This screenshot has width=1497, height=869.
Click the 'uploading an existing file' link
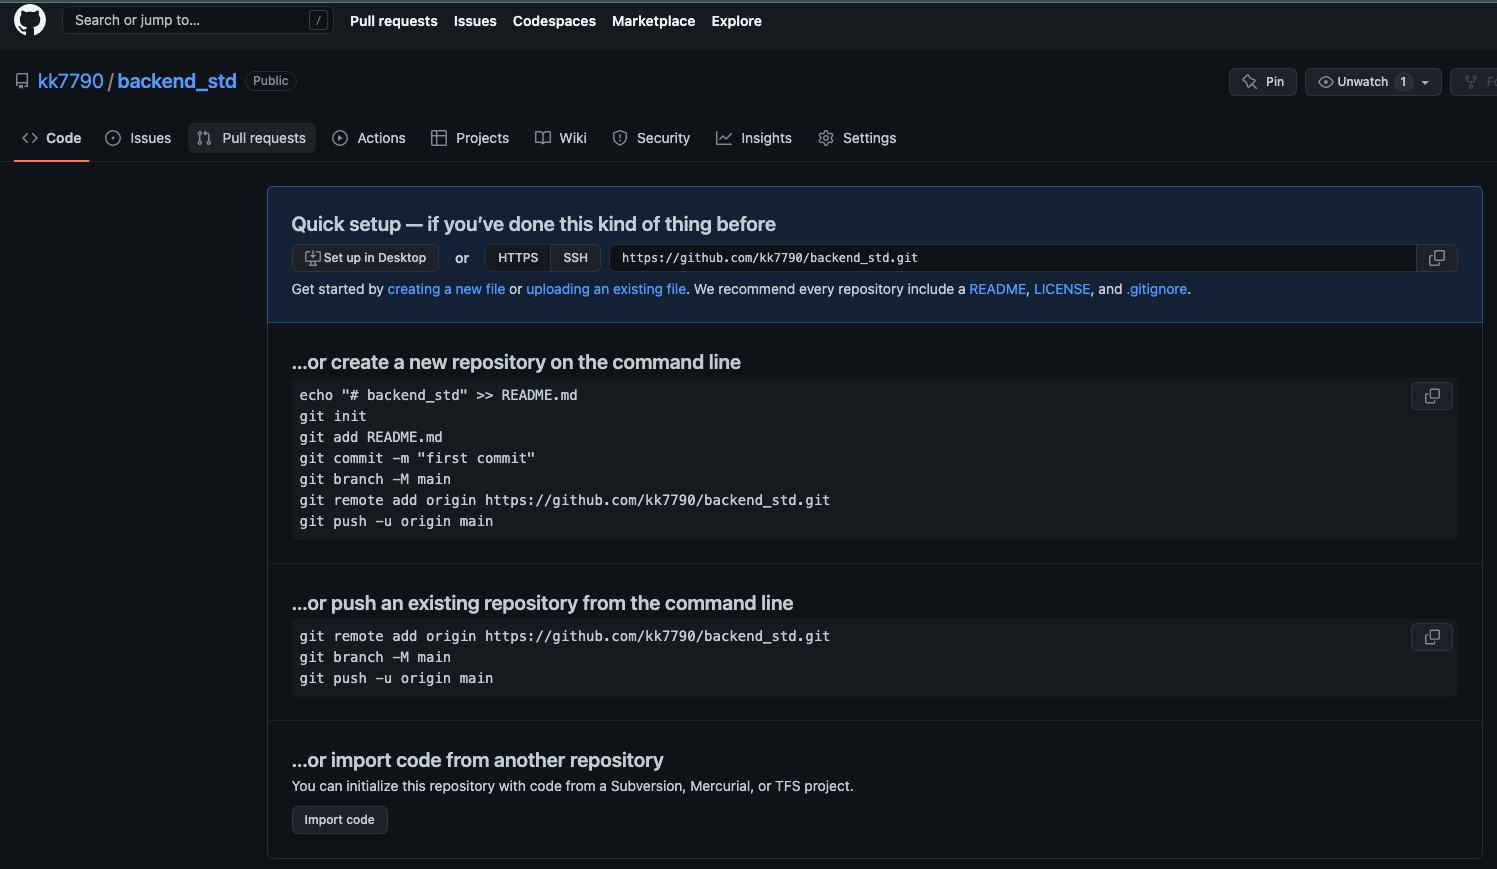click(x=606, y=289)
